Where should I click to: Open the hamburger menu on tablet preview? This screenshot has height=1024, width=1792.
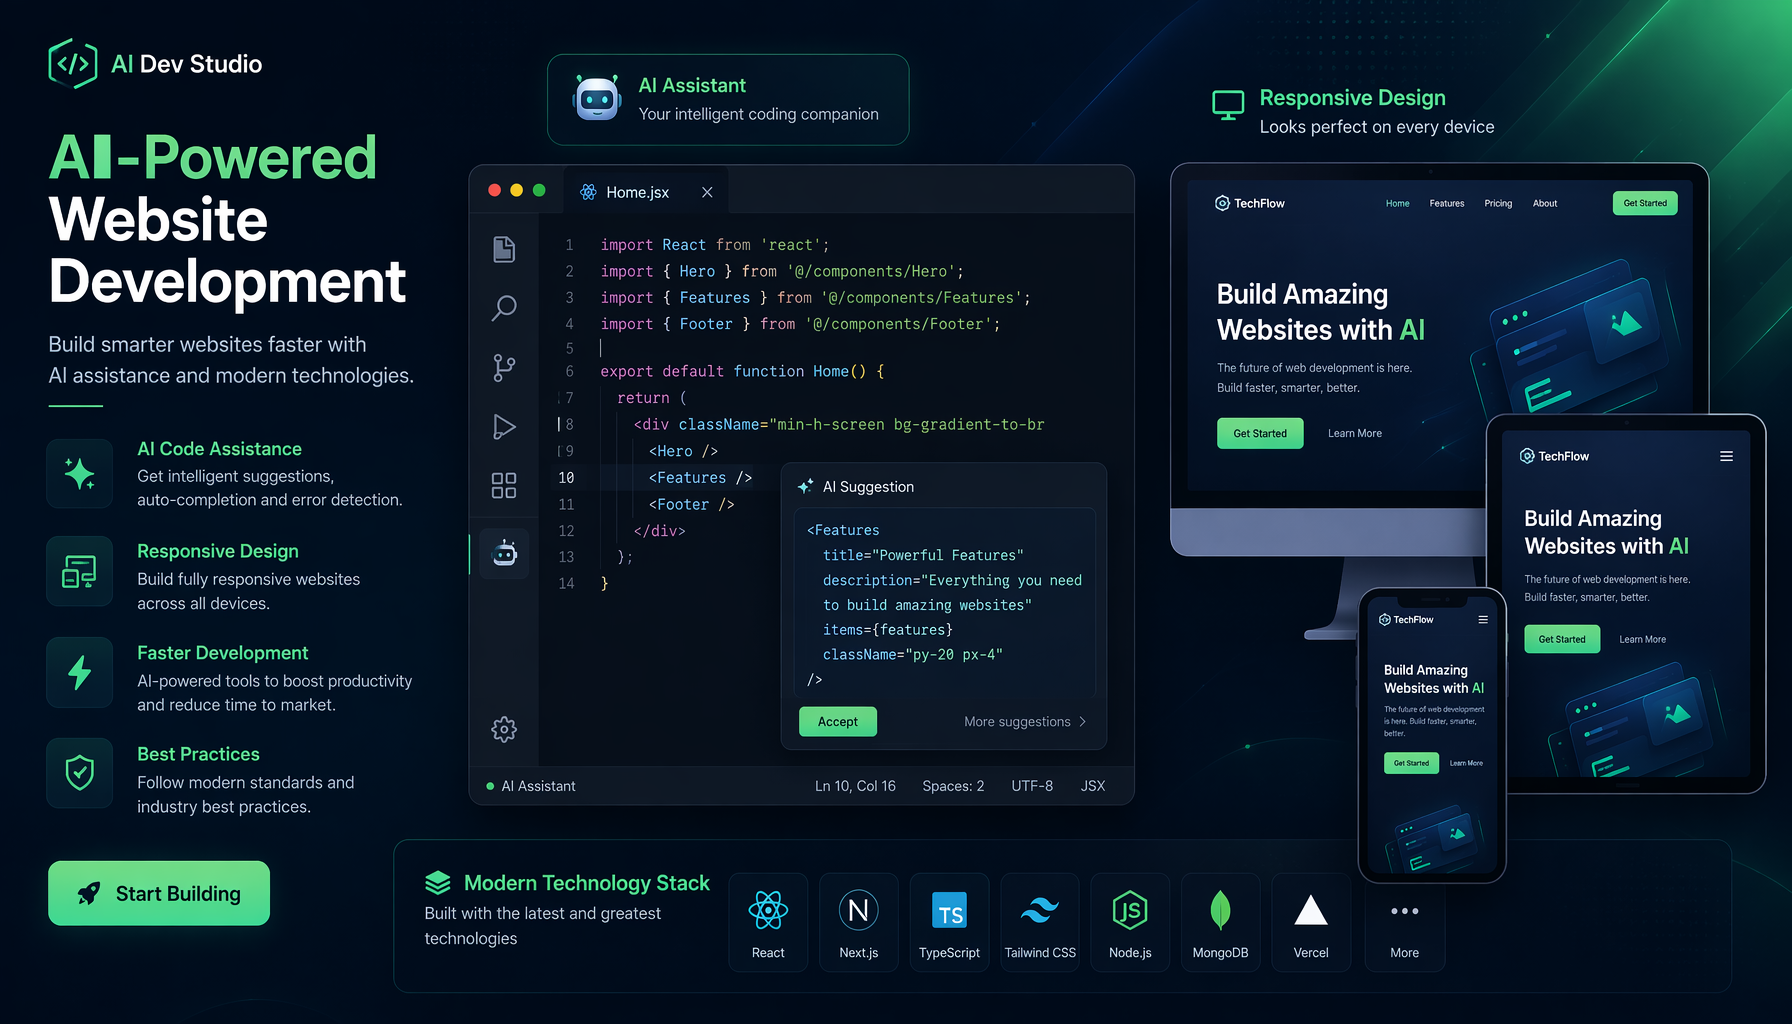point(1726,456)
